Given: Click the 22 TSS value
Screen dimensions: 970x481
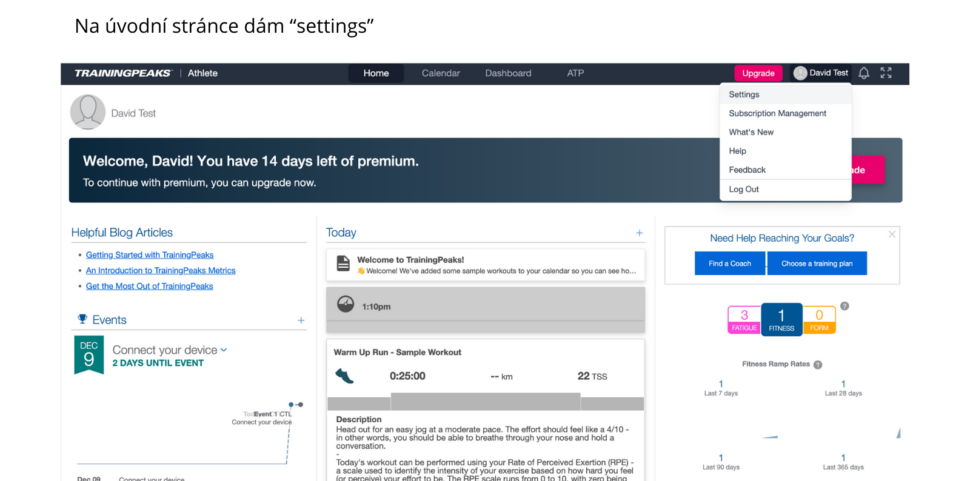Looking at the screenshot, I should tap(592, 376).
